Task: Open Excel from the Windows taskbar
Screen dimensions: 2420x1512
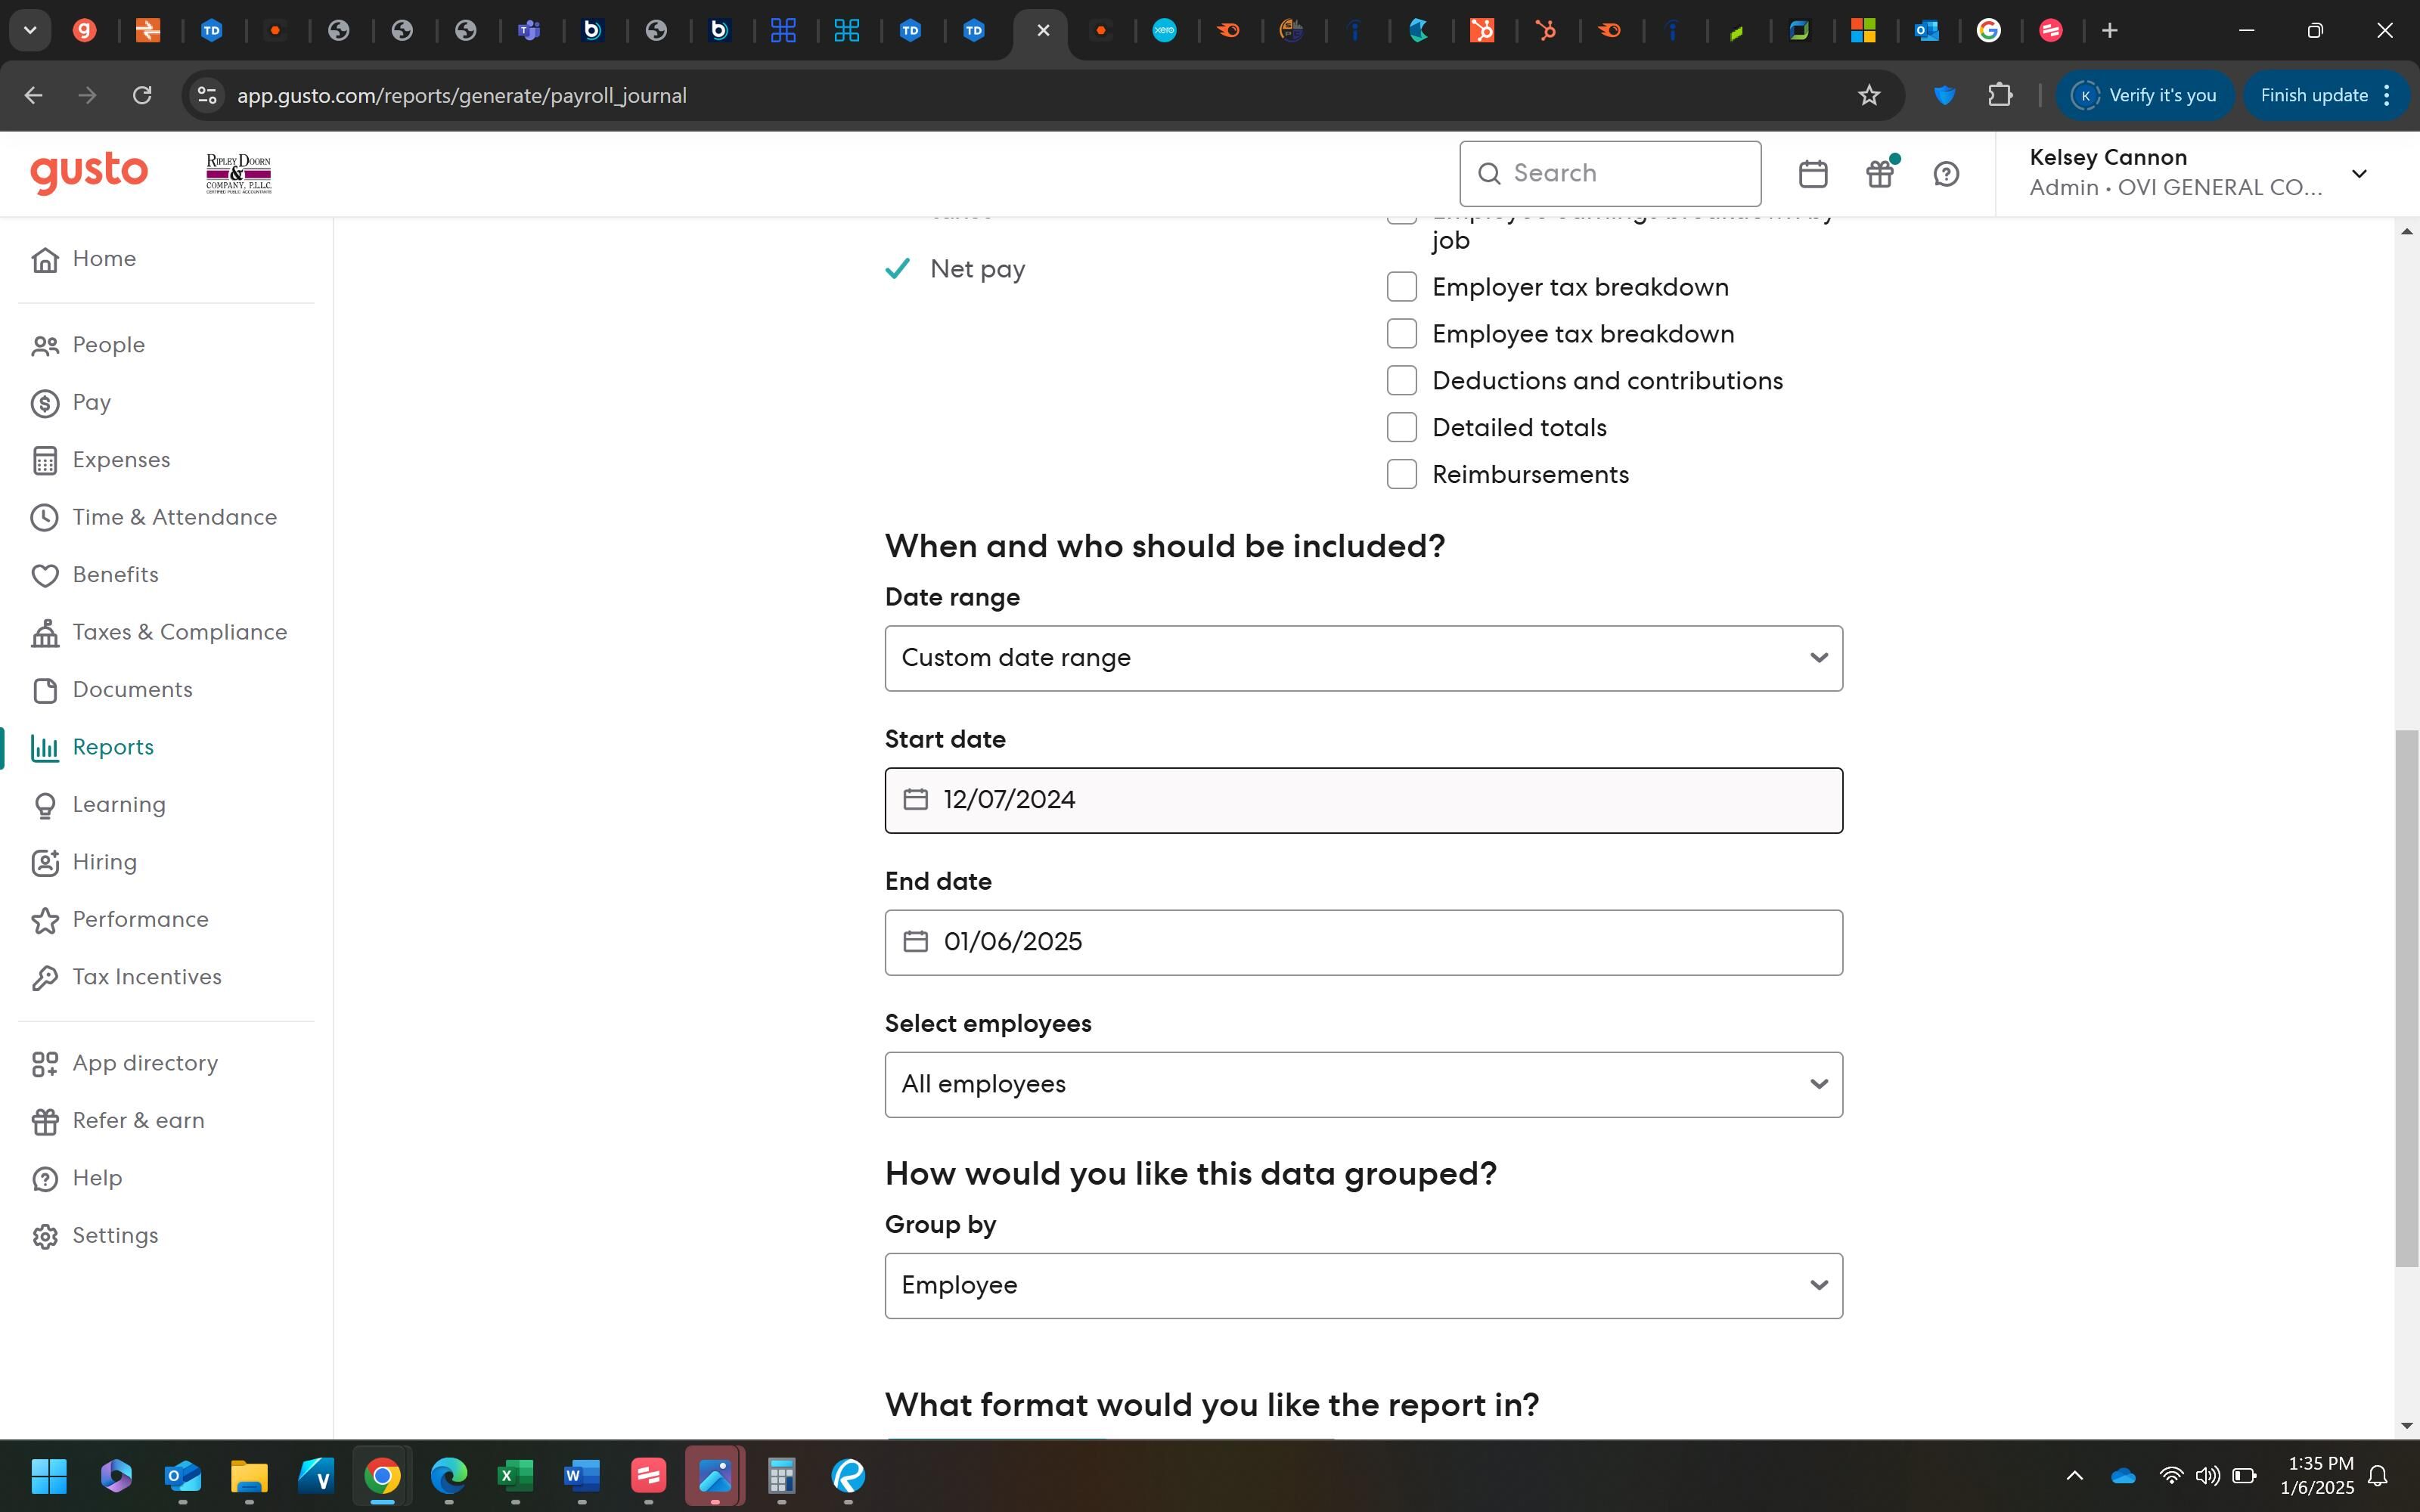Action: click(x=515, y=1476)
